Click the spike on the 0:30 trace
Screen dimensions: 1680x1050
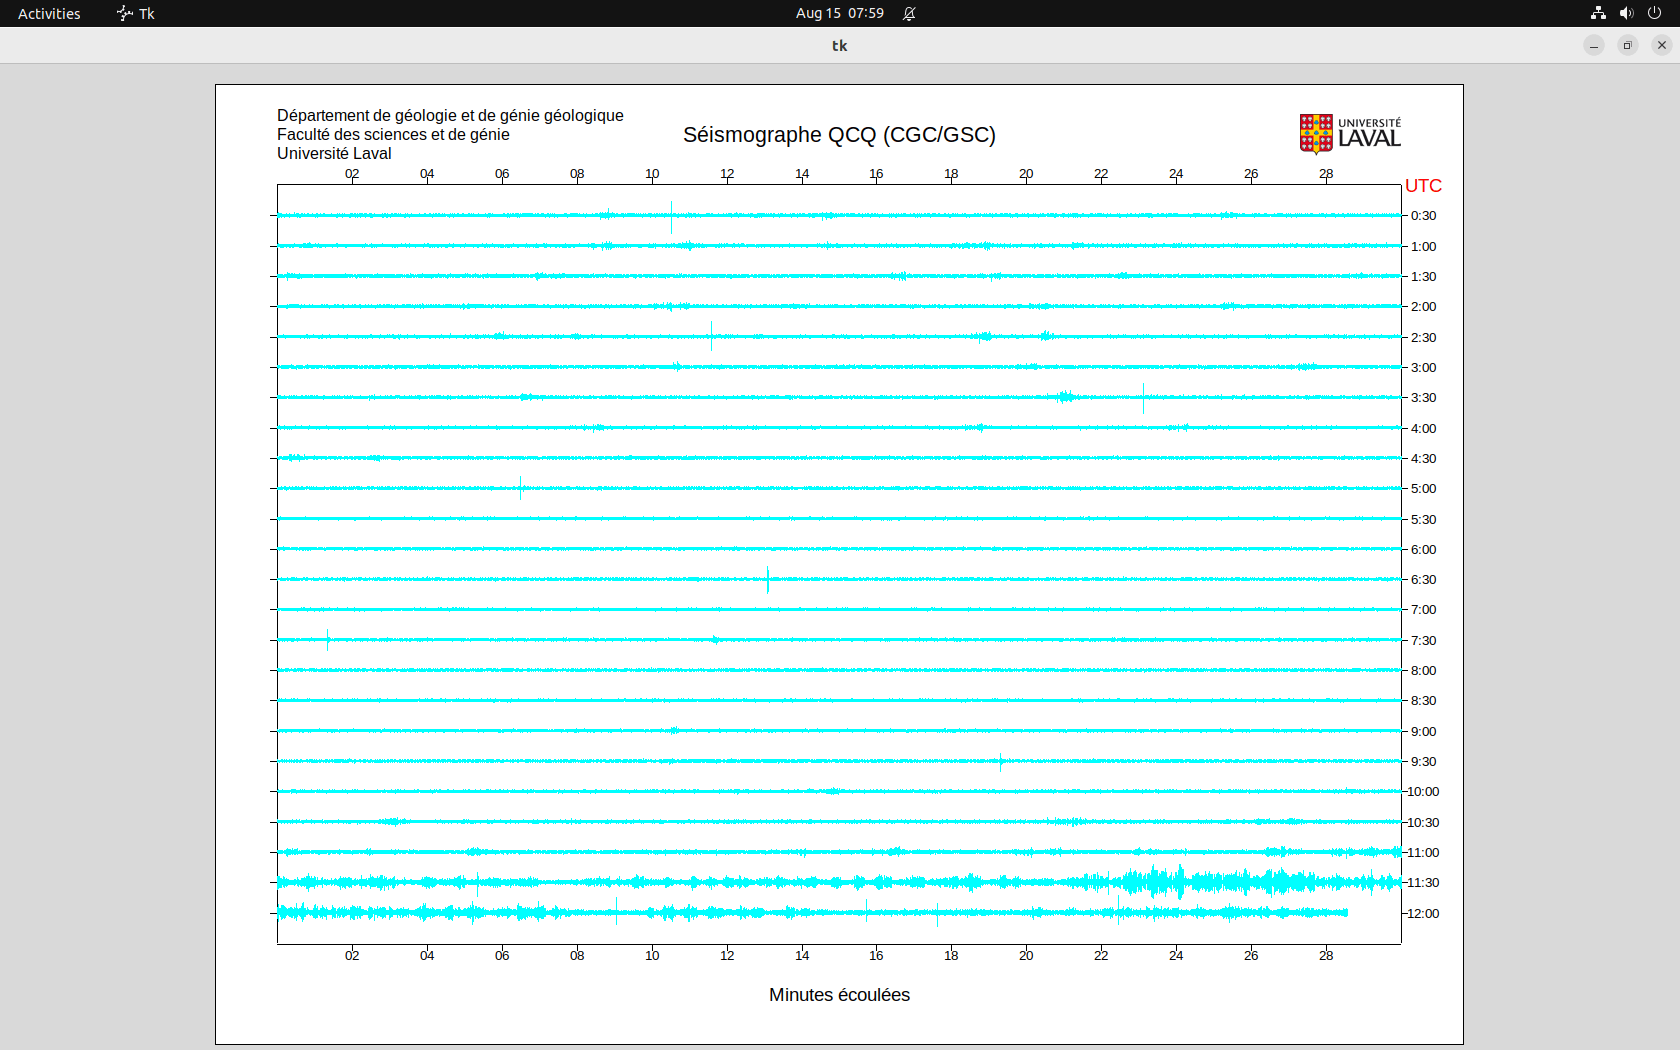671,217
